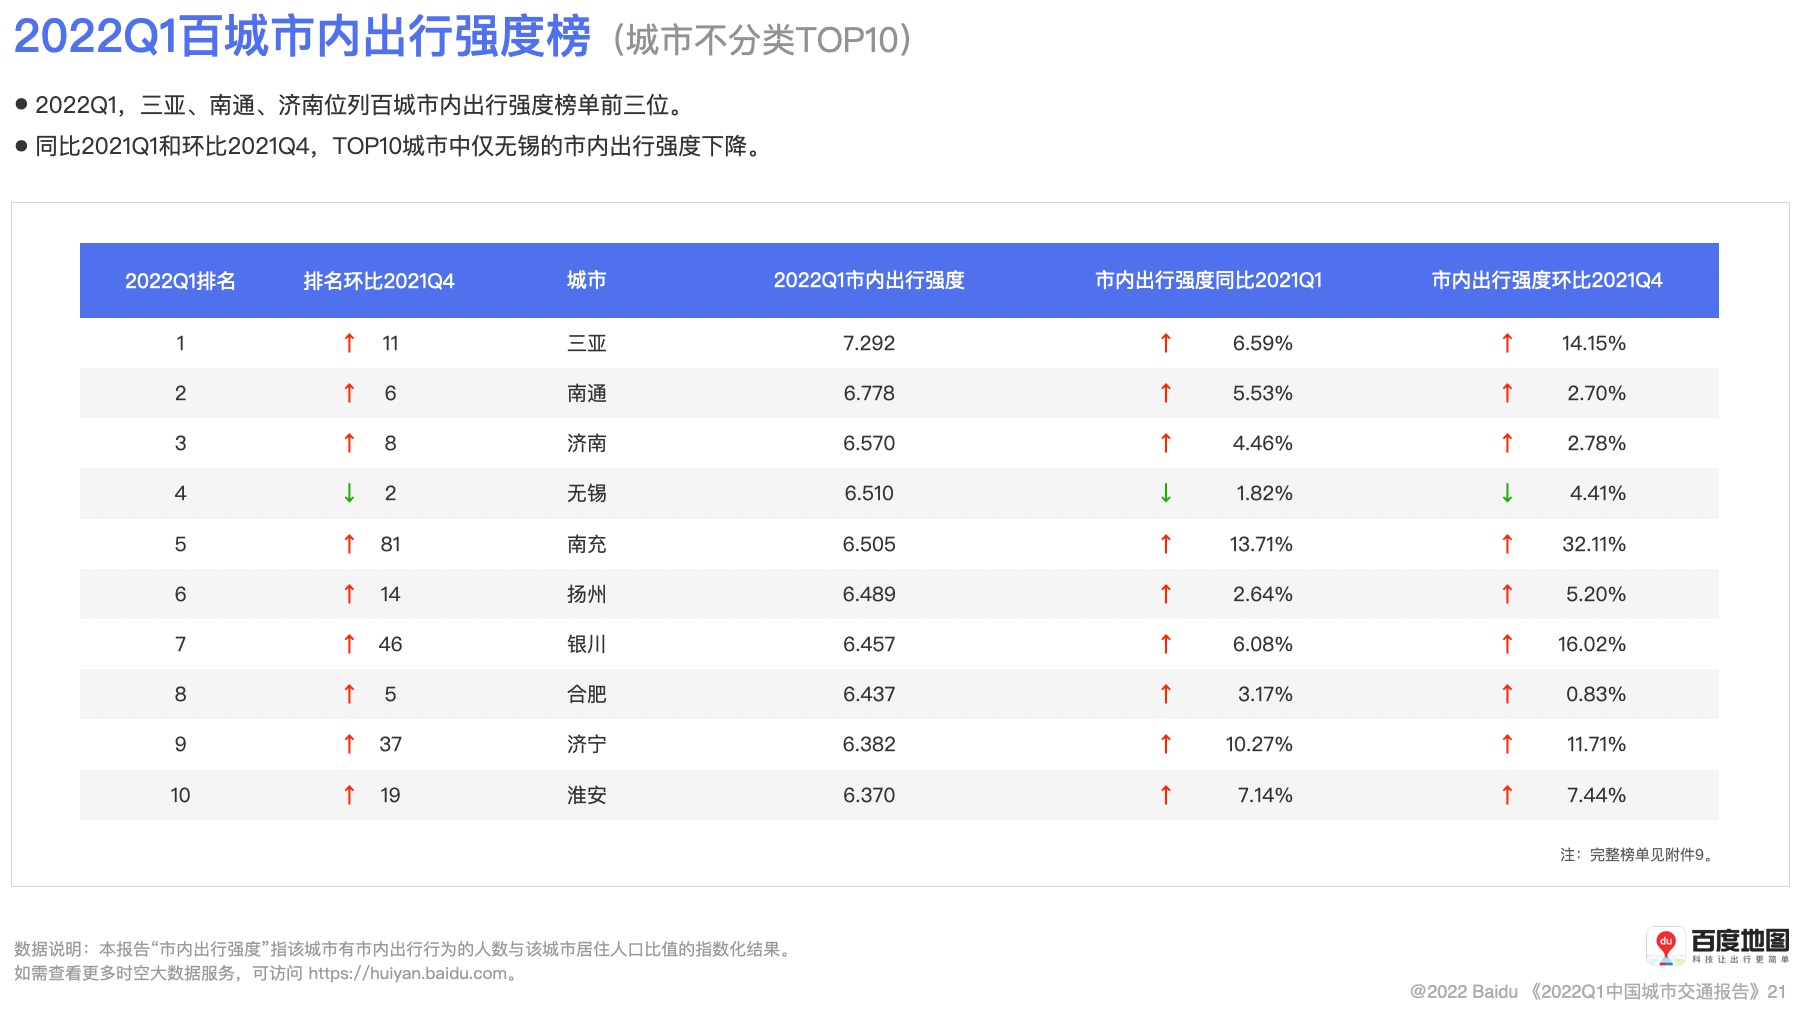The image size is (1800, 1016).
Task: Select the 2022Q1排名 column header
Action: point(180,281)
